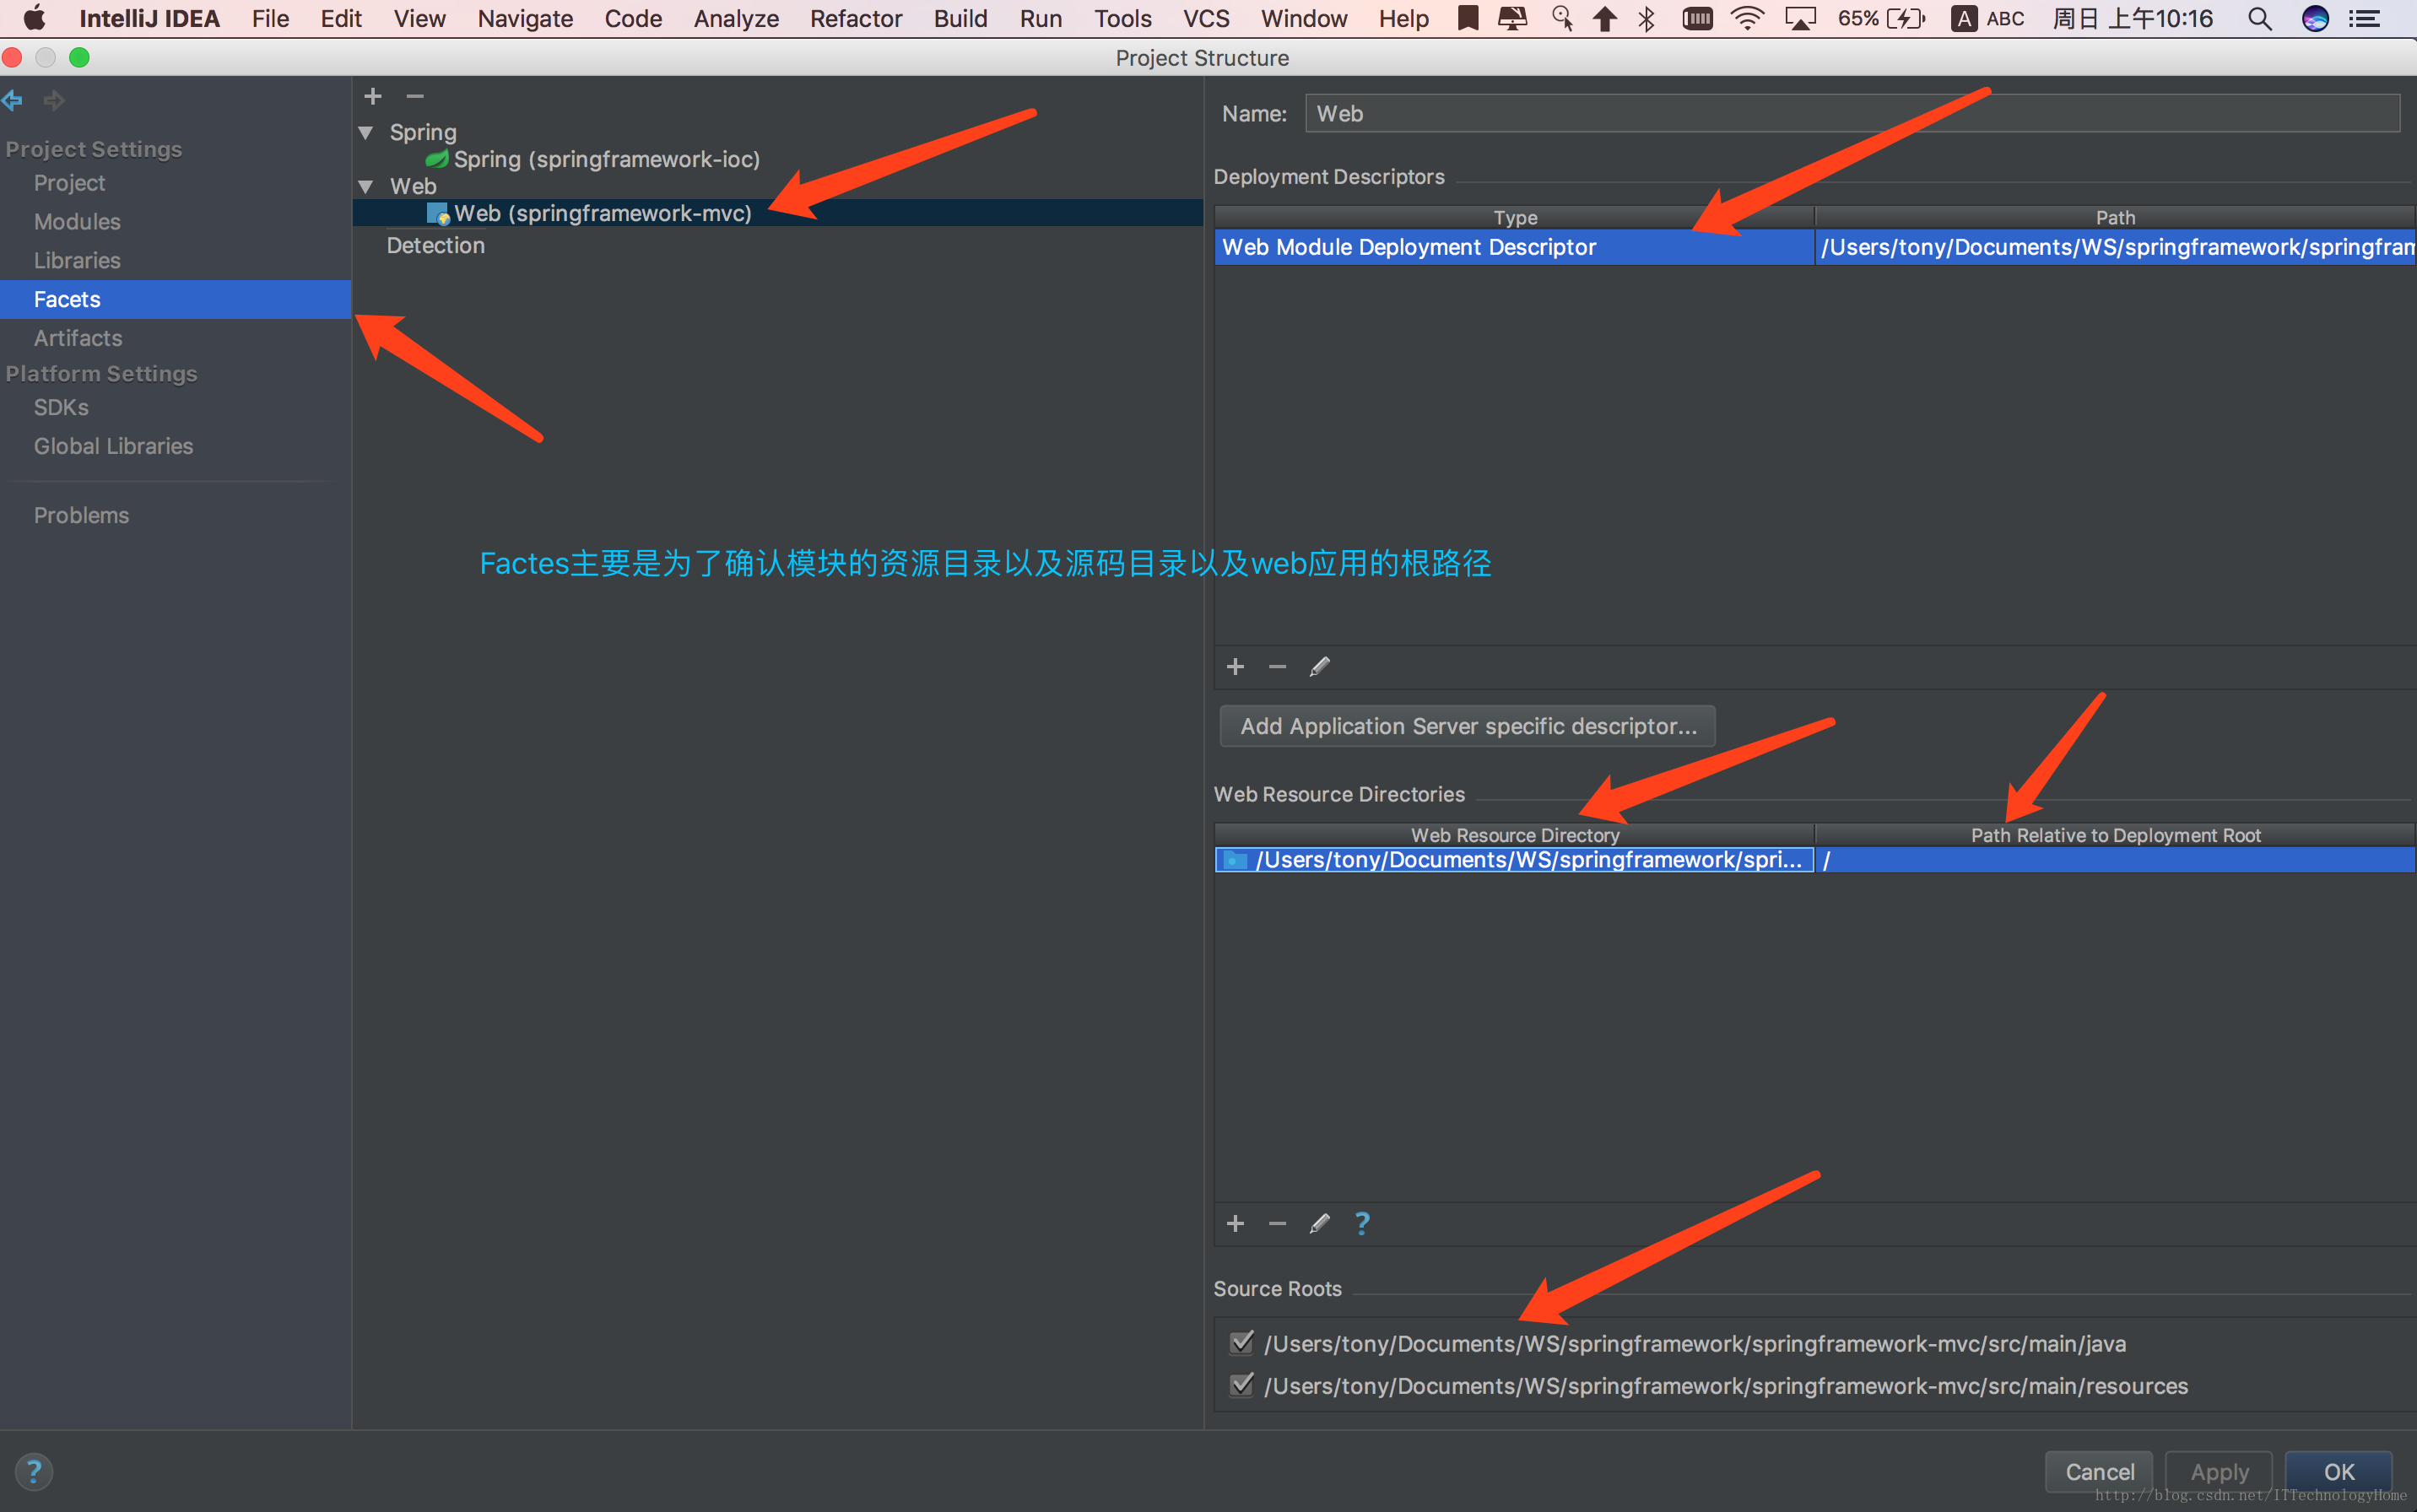Toggle the Web Resource Directory checkbox
The height and width of the screenshot is (1512, 2417).
tap(1233, 859)
